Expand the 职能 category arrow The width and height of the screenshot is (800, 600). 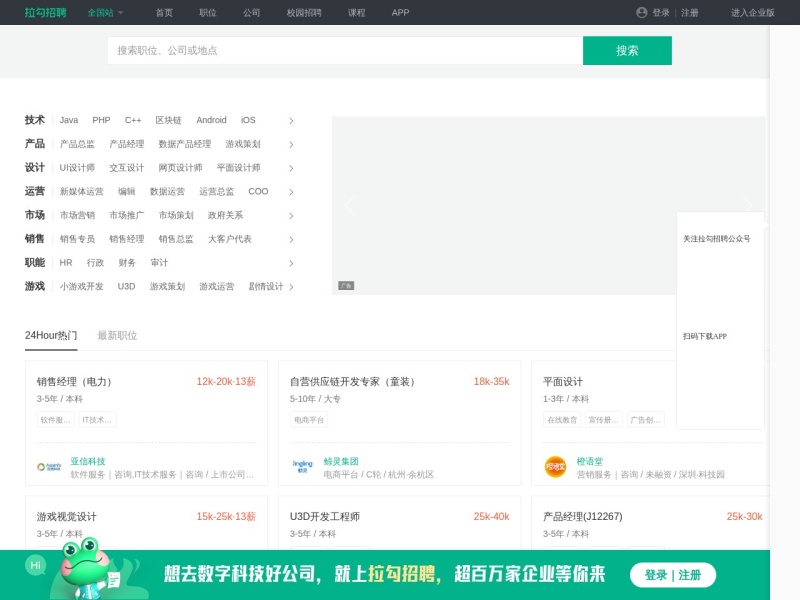291,264
